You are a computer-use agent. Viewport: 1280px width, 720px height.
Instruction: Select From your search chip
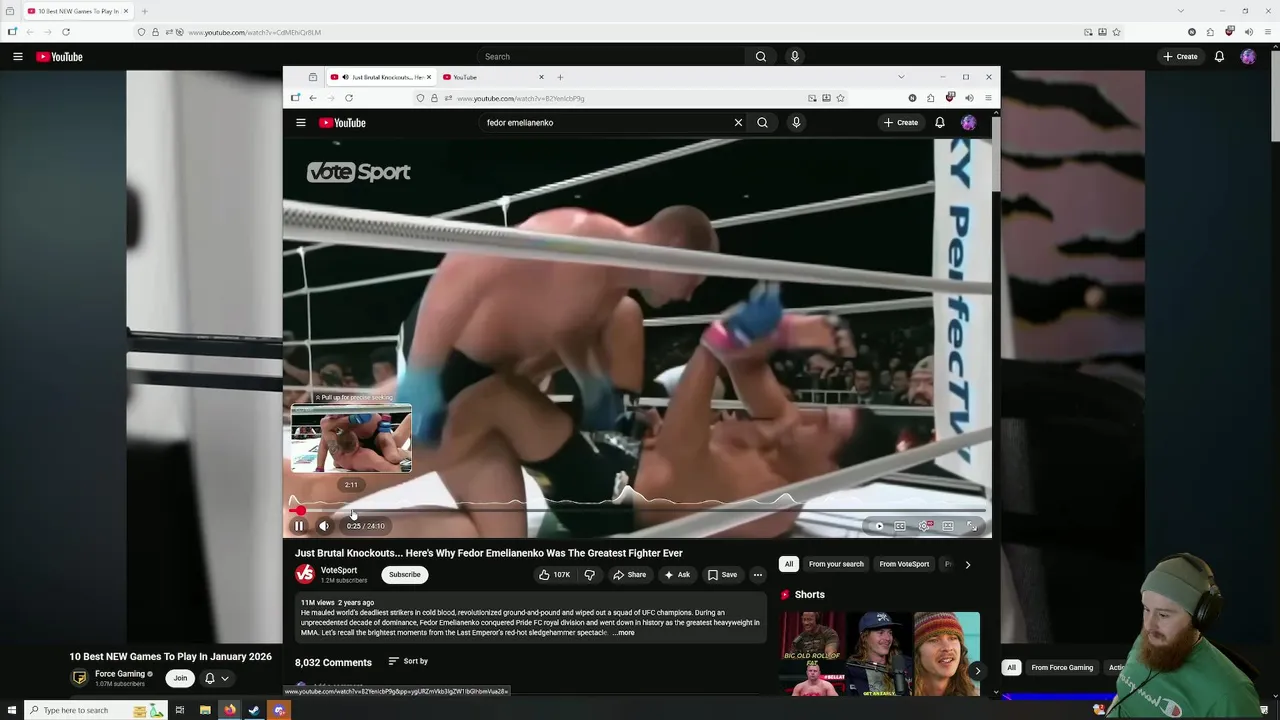point(836,564)
